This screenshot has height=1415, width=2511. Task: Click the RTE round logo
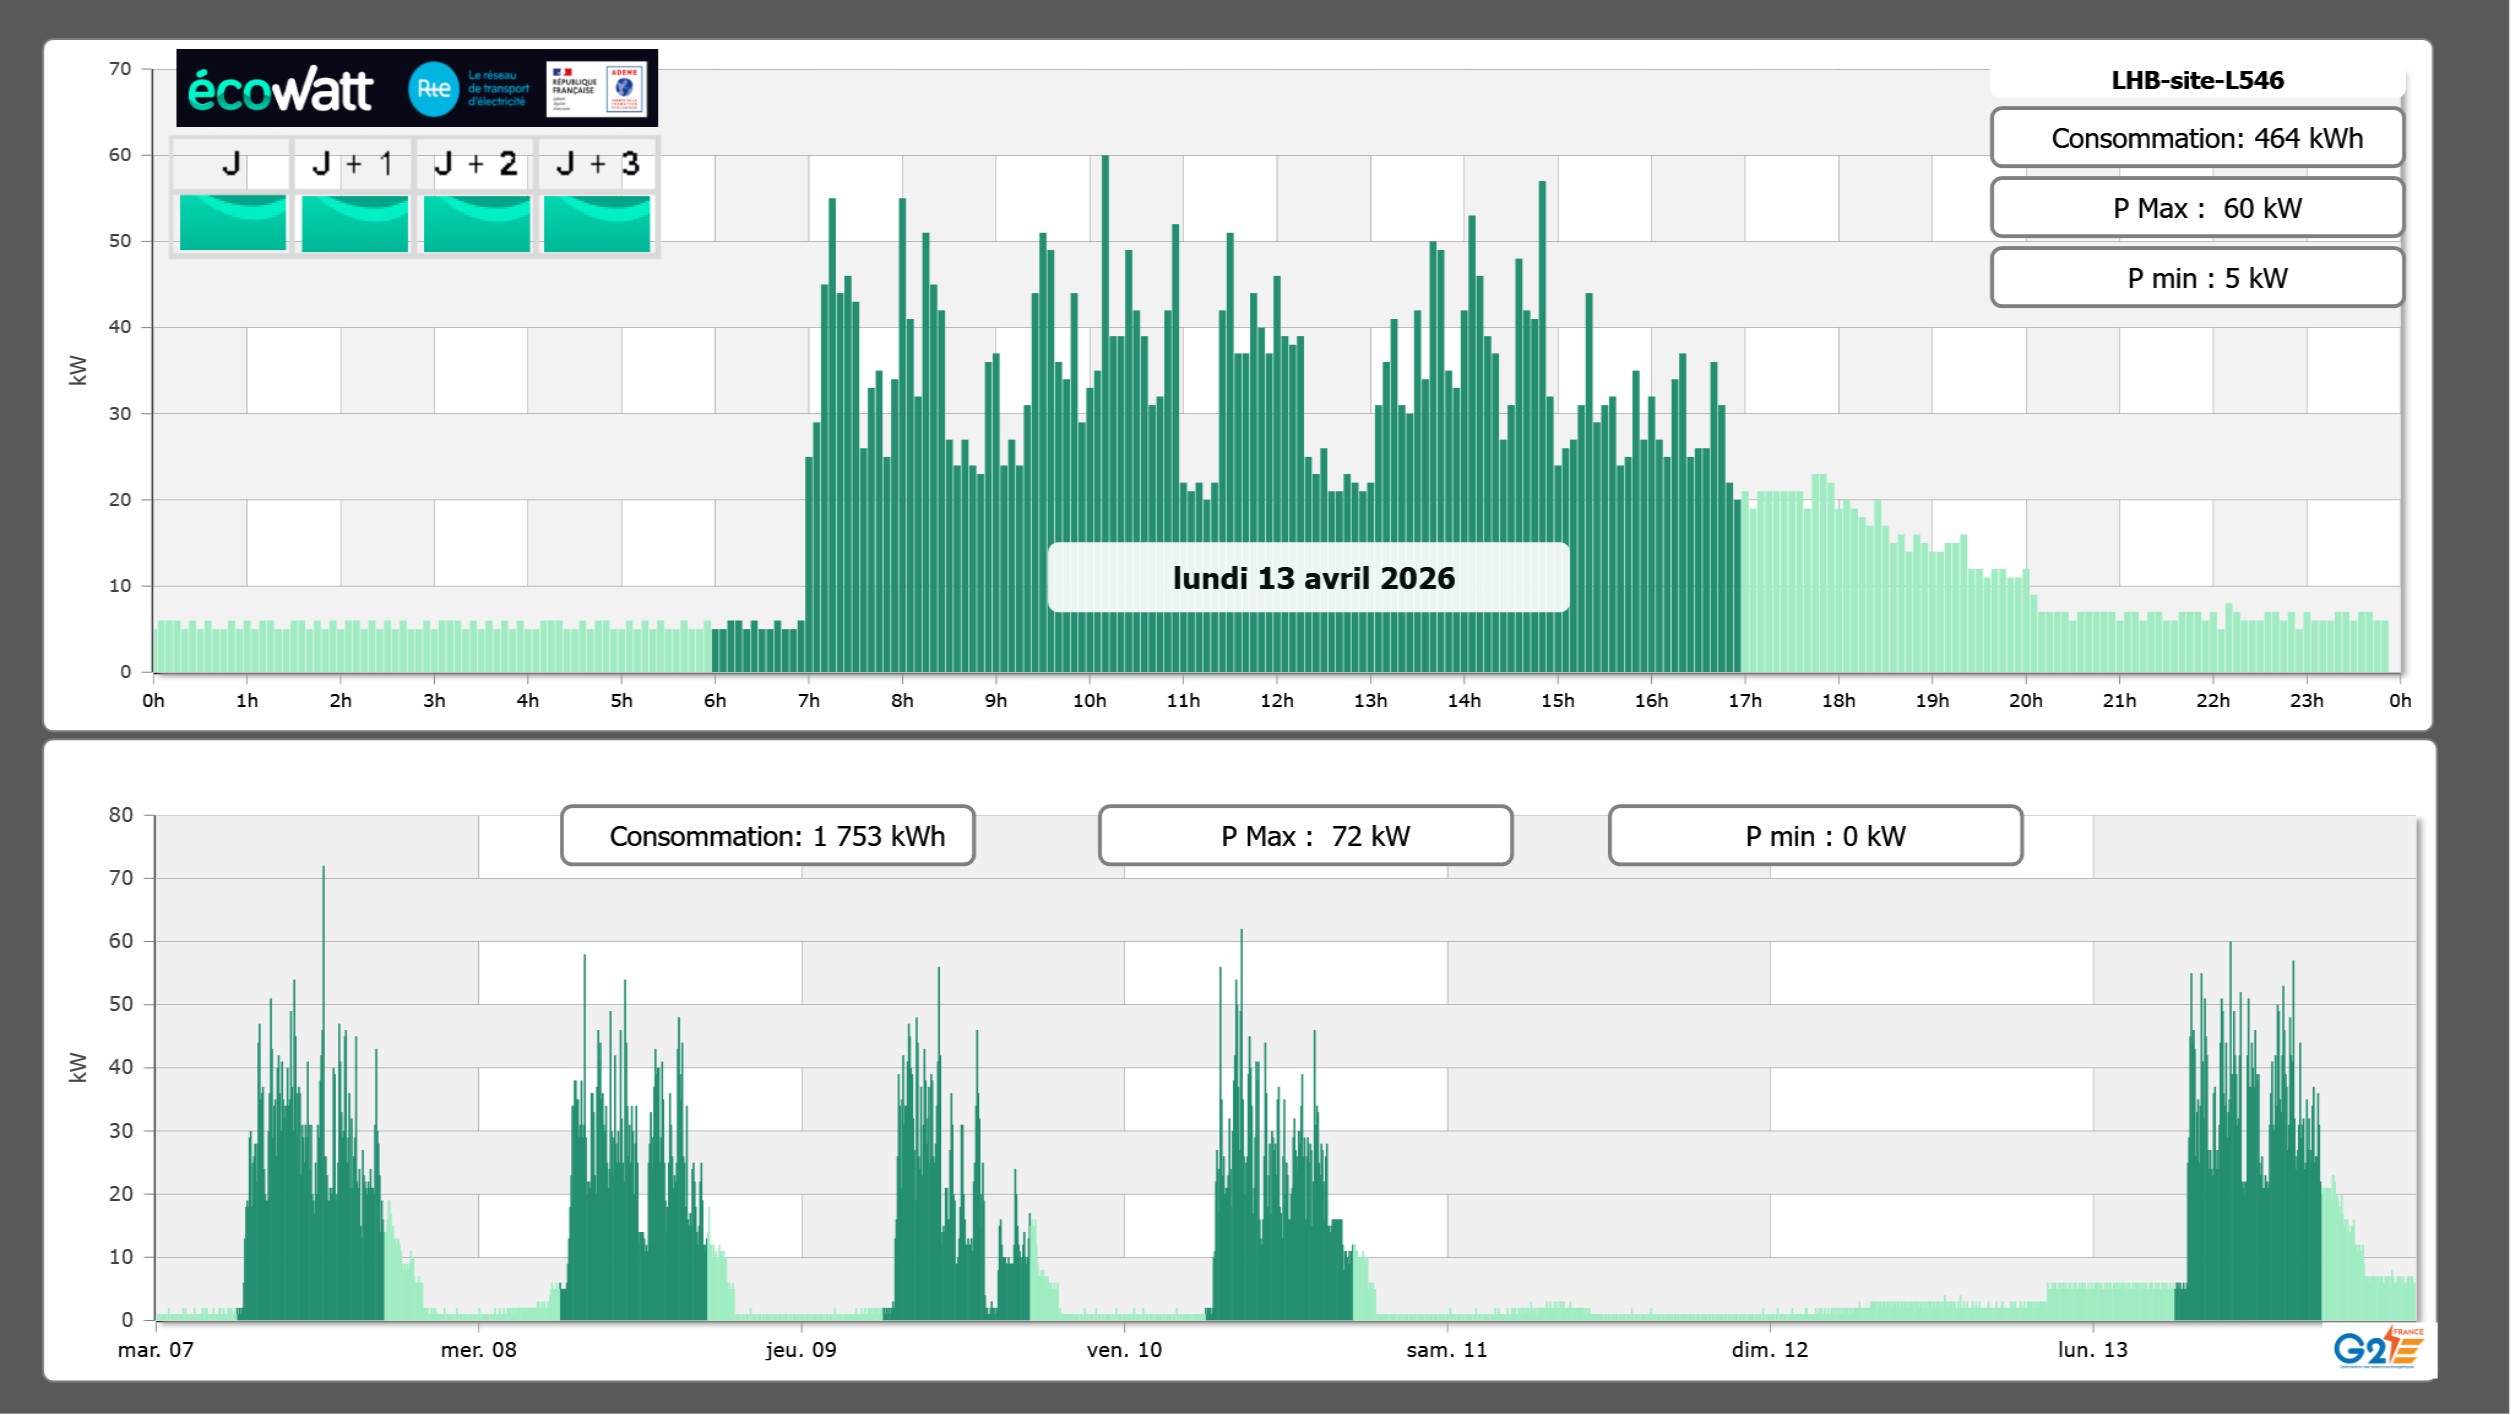[x=433, y=89]
